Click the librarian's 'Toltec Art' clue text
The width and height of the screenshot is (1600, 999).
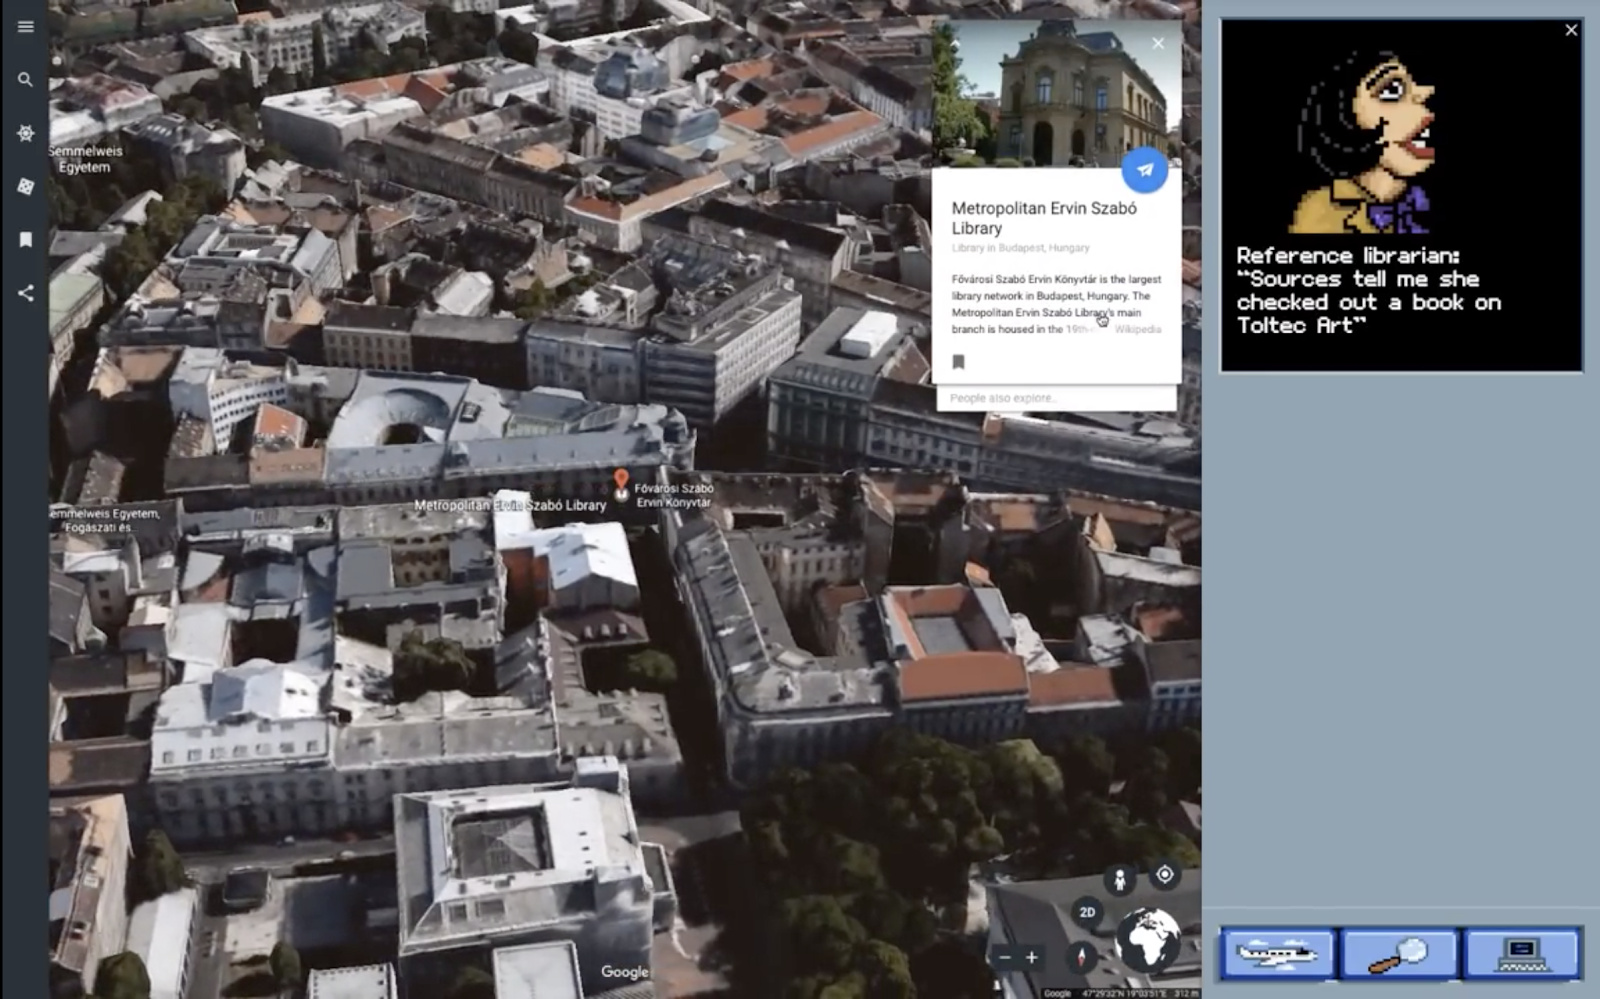click(1368, 290)
